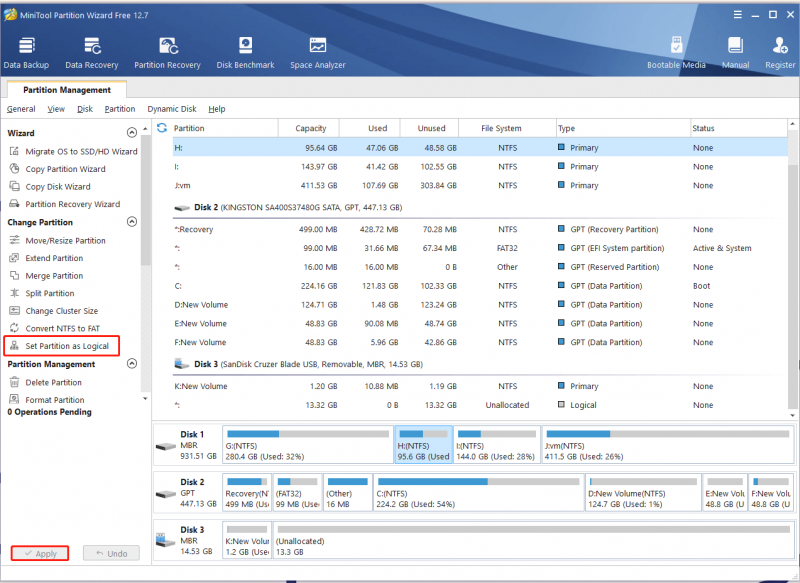Viewport: 800px width, 583px height.
Task: Collapse the Change Partition section
Action: point(132,222)
